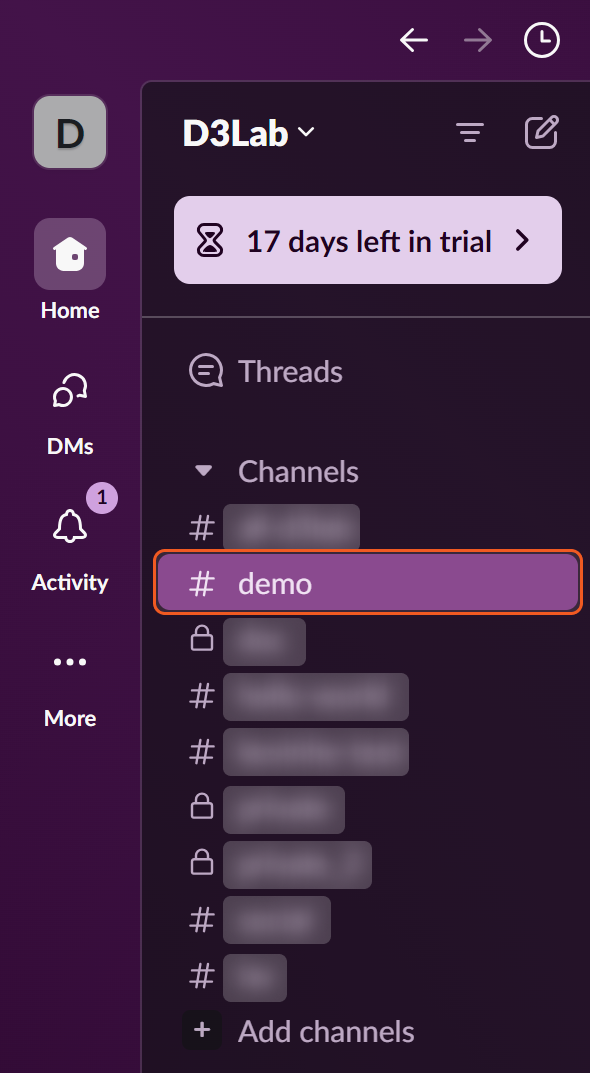Click the Channels section header label

[298, 471]
